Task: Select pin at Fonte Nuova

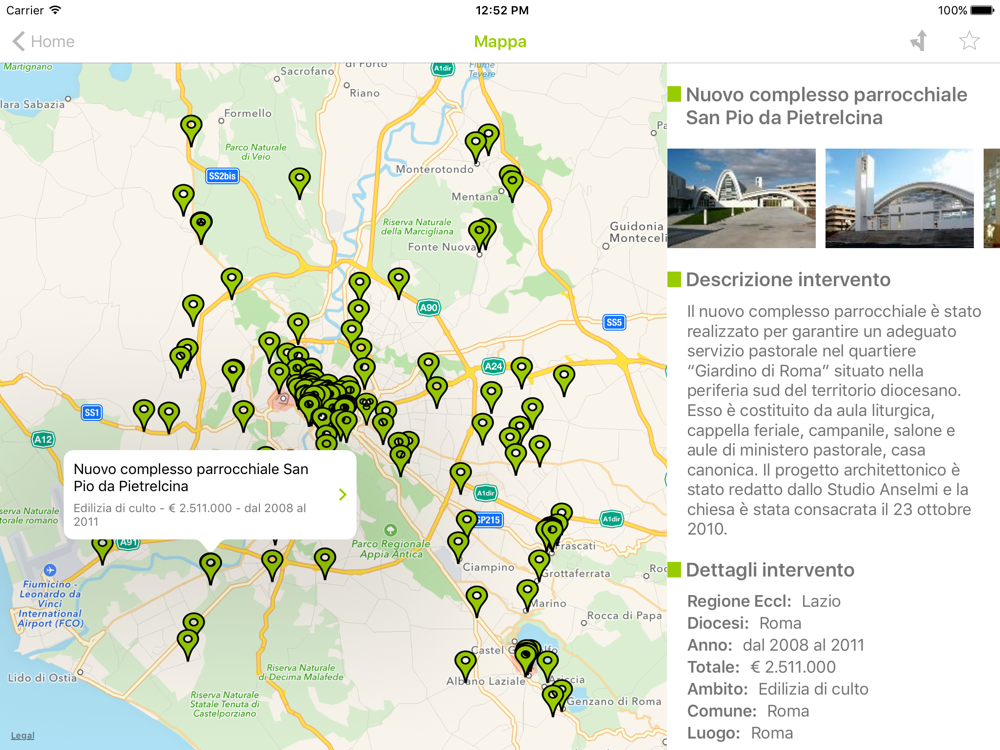Action: pyautogui.click(x=478, y=236)
